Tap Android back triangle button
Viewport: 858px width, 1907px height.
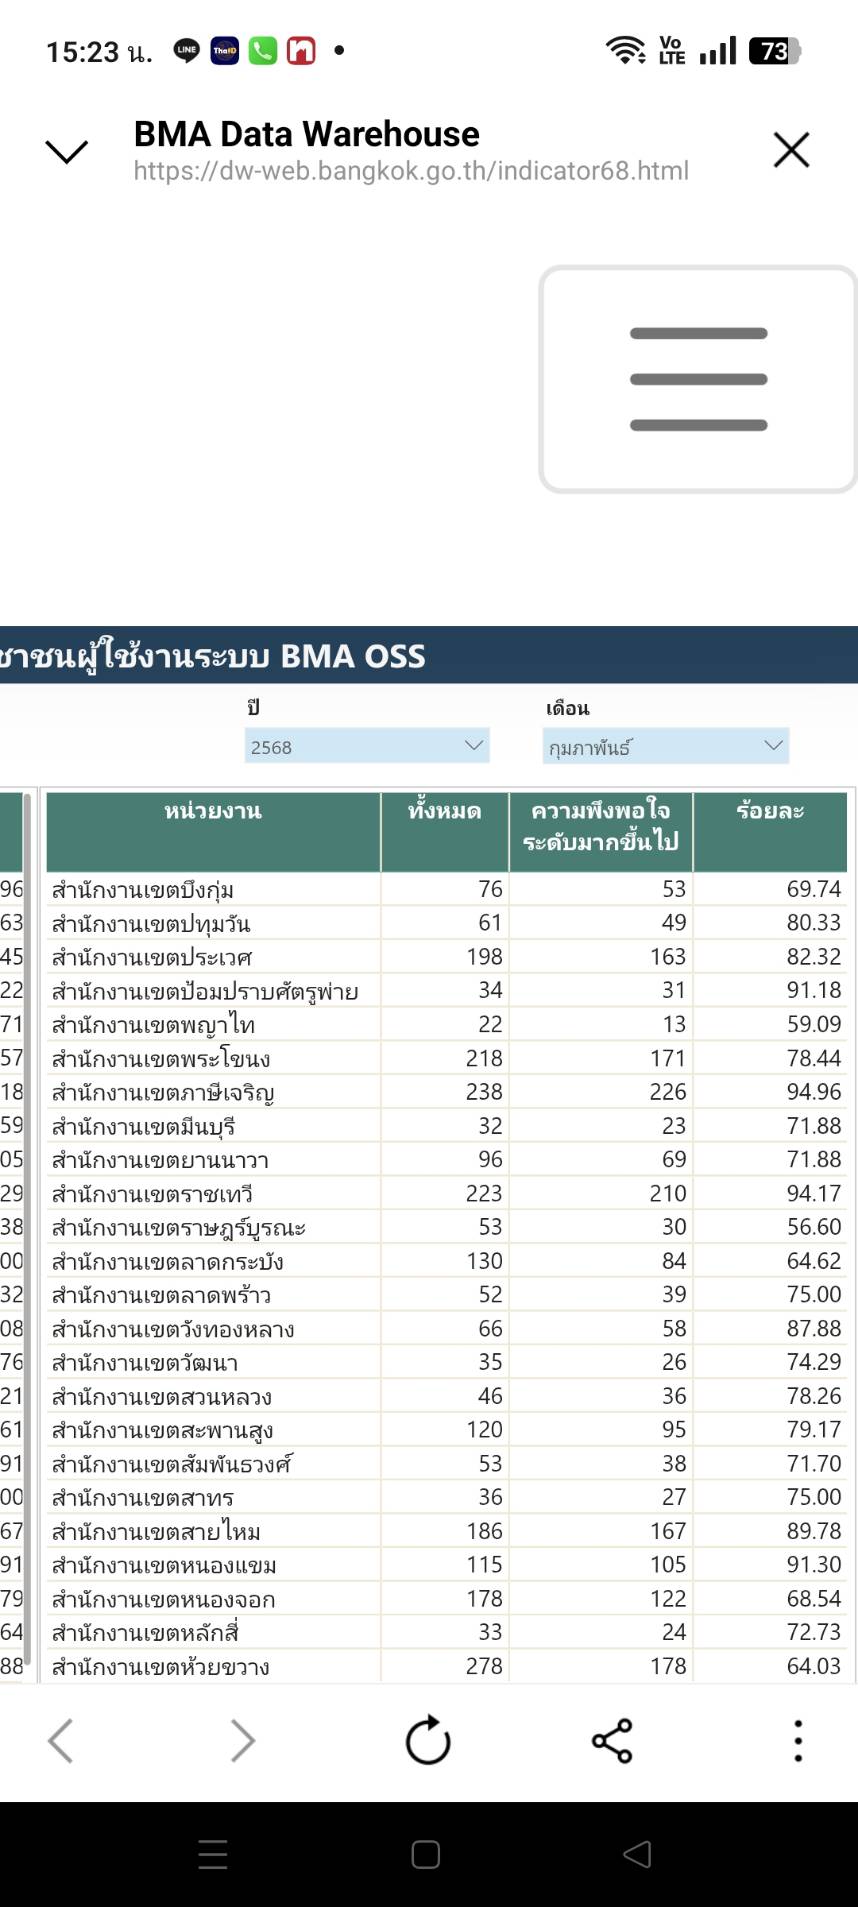(637, 1855)
